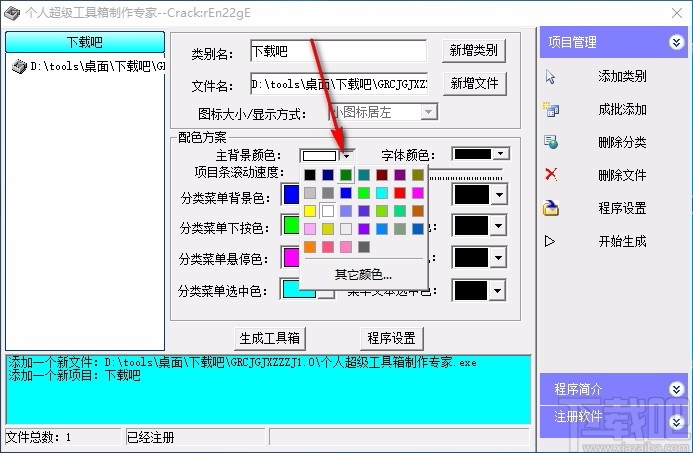Pick the yellow-green swatch in the palette
This screenshot has width=693, height=453.
(382, 211)
